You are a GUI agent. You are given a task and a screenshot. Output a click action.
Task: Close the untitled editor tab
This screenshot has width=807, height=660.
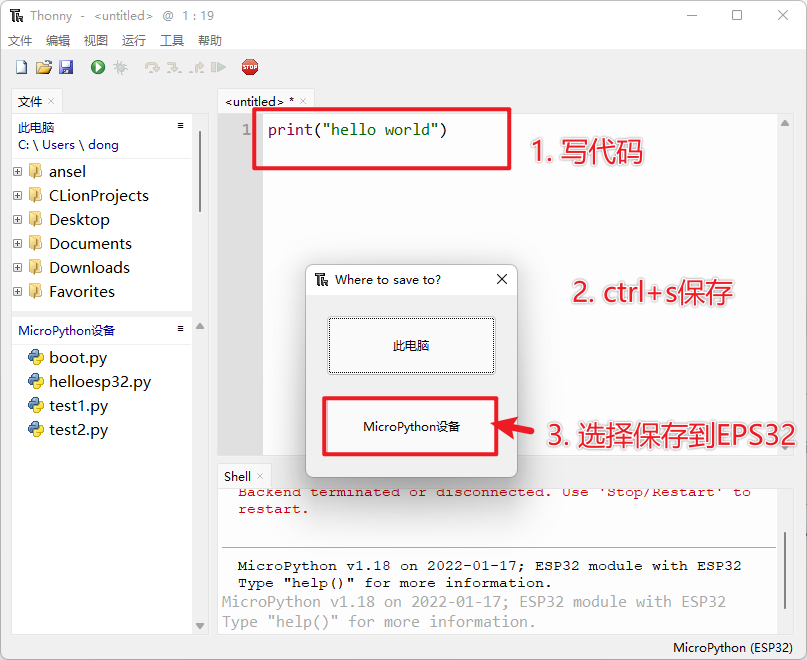(303, 101)
